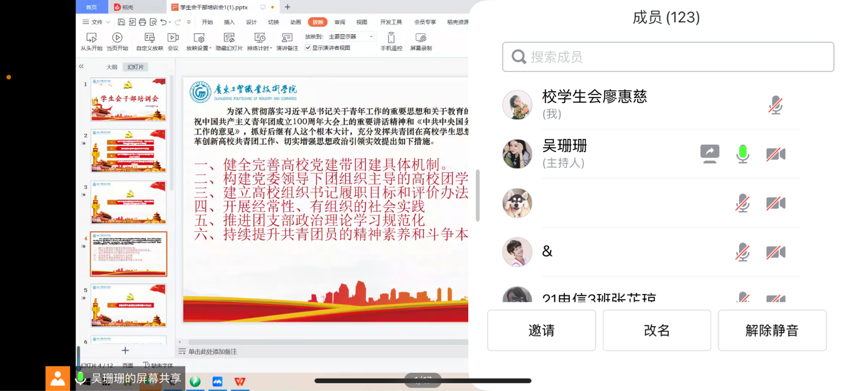Toggle camera icon for 吴珊珊

pos(776,154)
